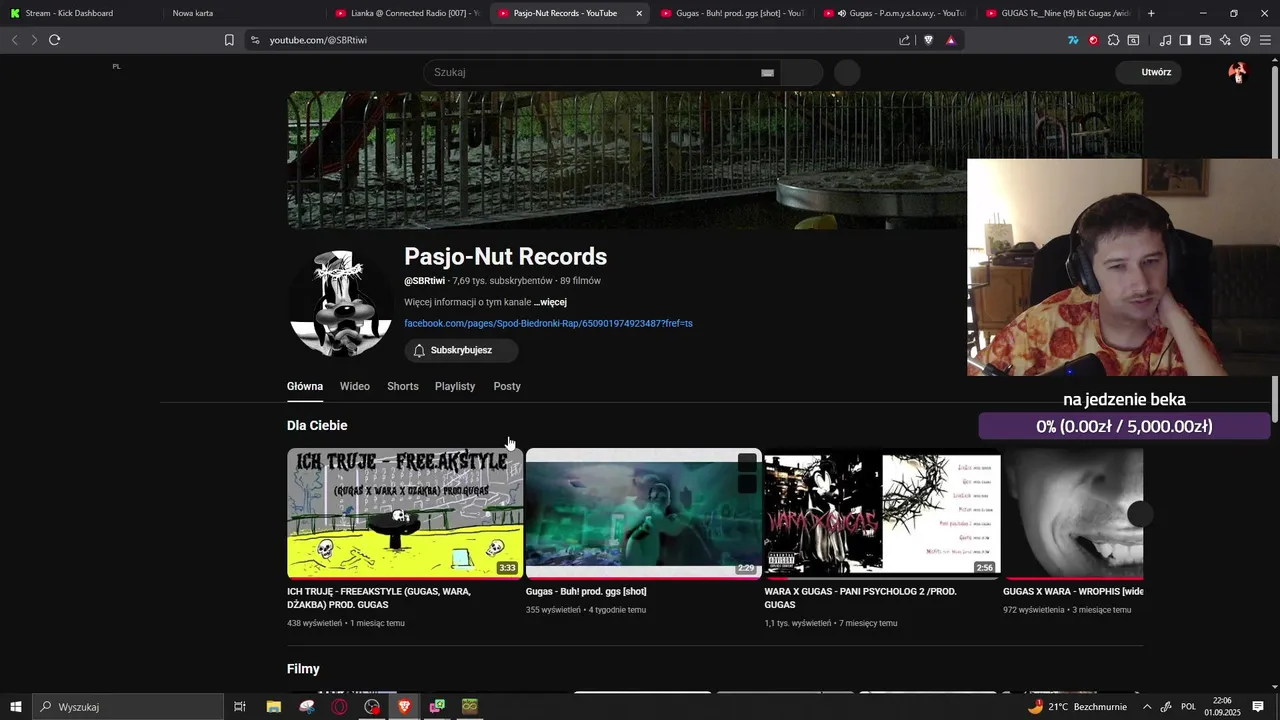Screen dimensions: 1280x720
Task: Expand channel description with ...więcej
Action: (x=550, y=302)
